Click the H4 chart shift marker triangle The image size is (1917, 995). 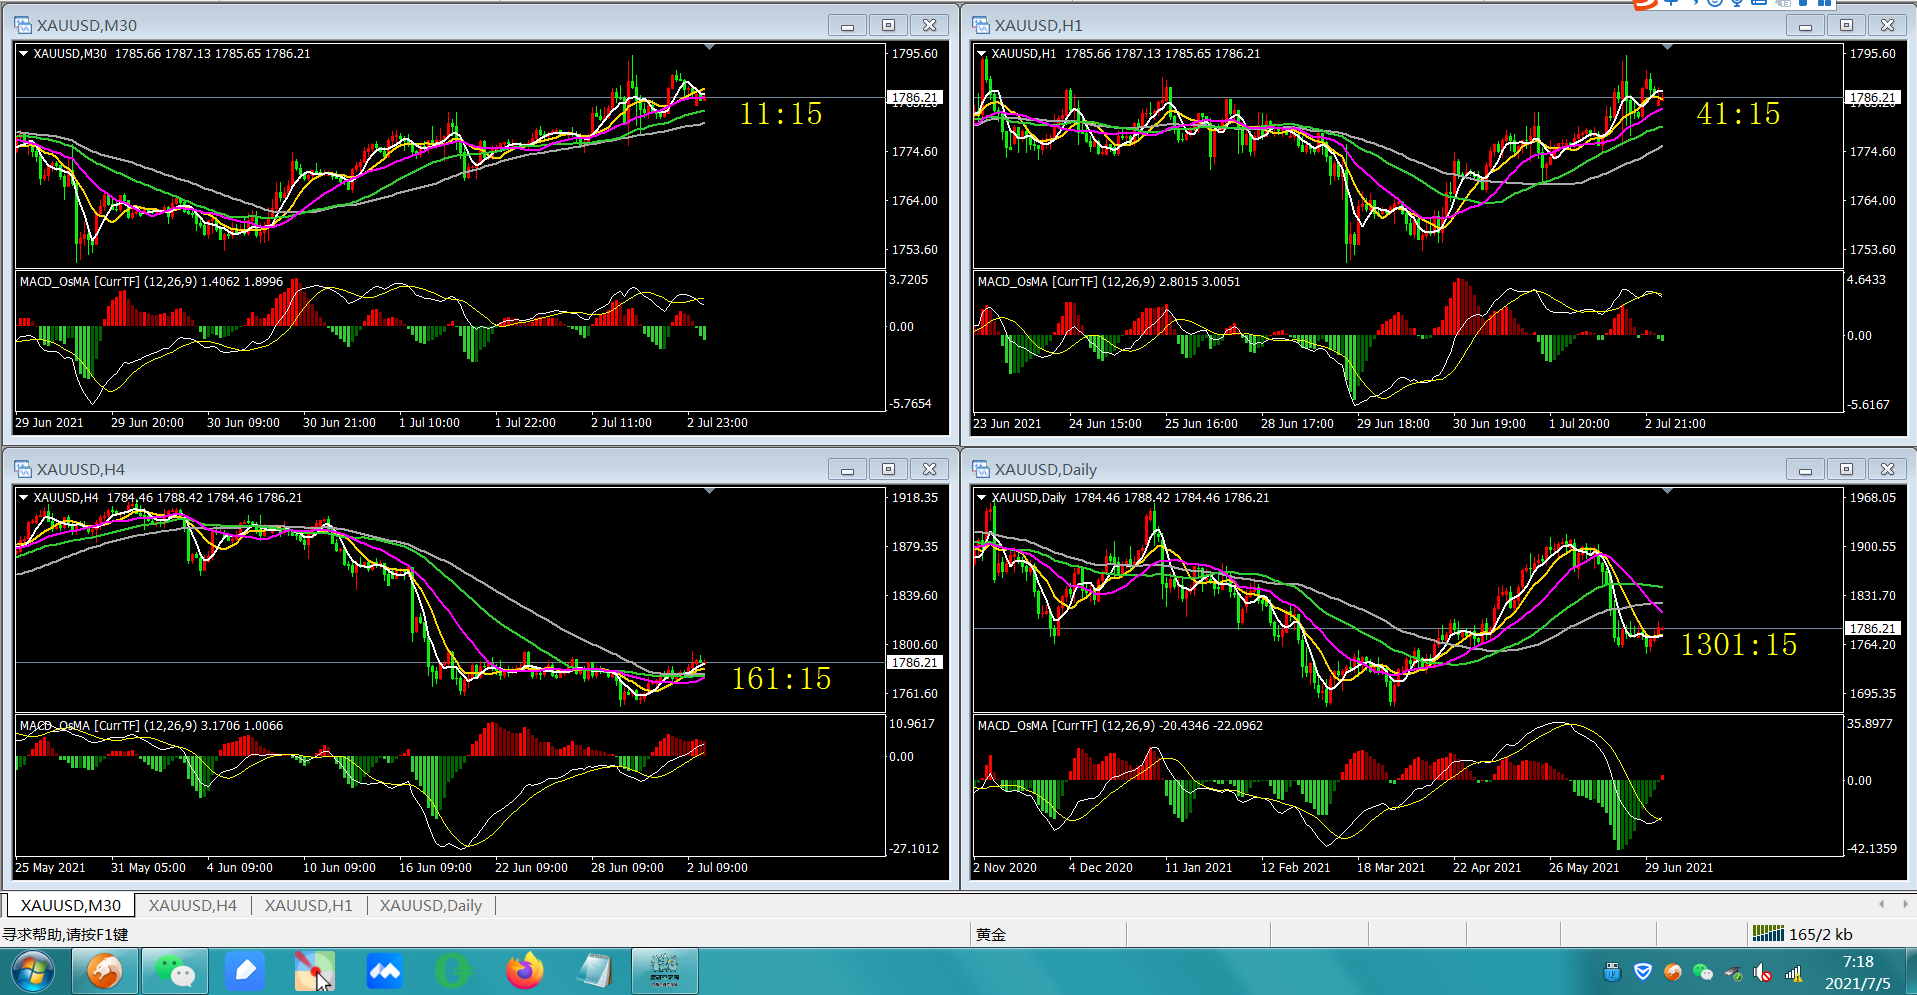tap(709, 491)
